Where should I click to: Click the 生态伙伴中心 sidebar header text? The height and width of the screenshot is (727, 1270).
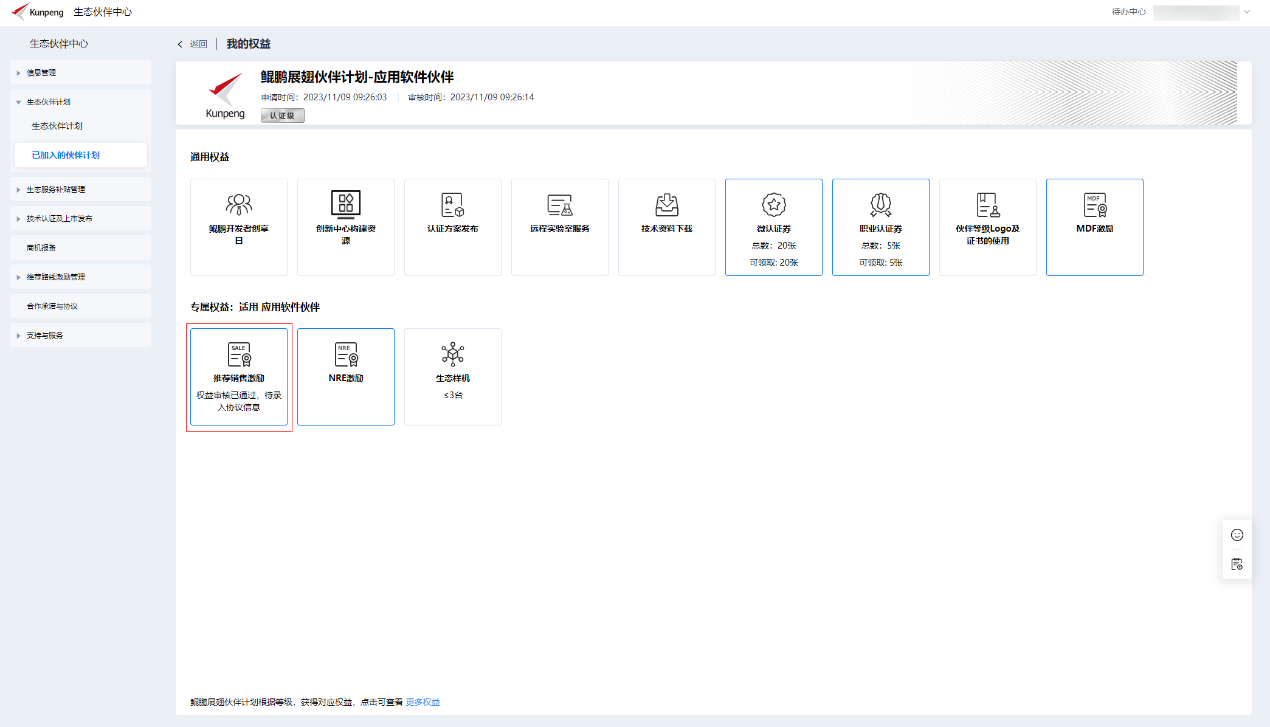coord(59,44)
